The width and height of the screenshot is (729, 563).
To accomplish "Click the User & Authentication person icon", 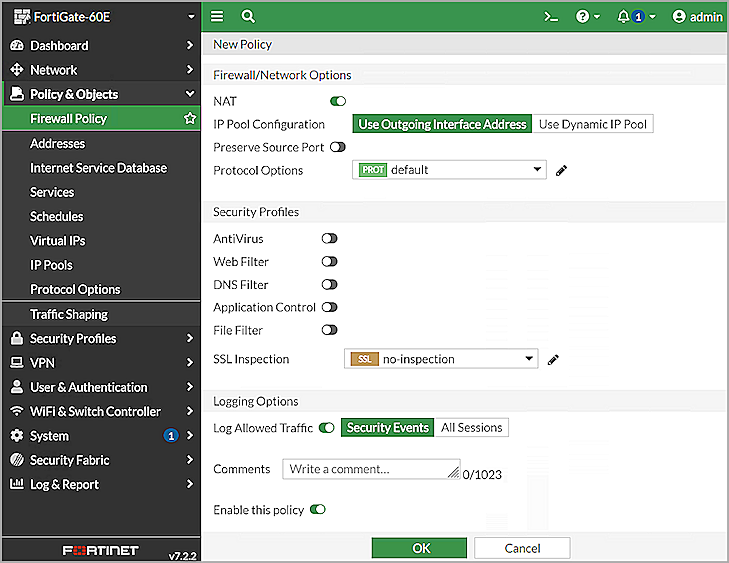I will (x=17, y=386).
